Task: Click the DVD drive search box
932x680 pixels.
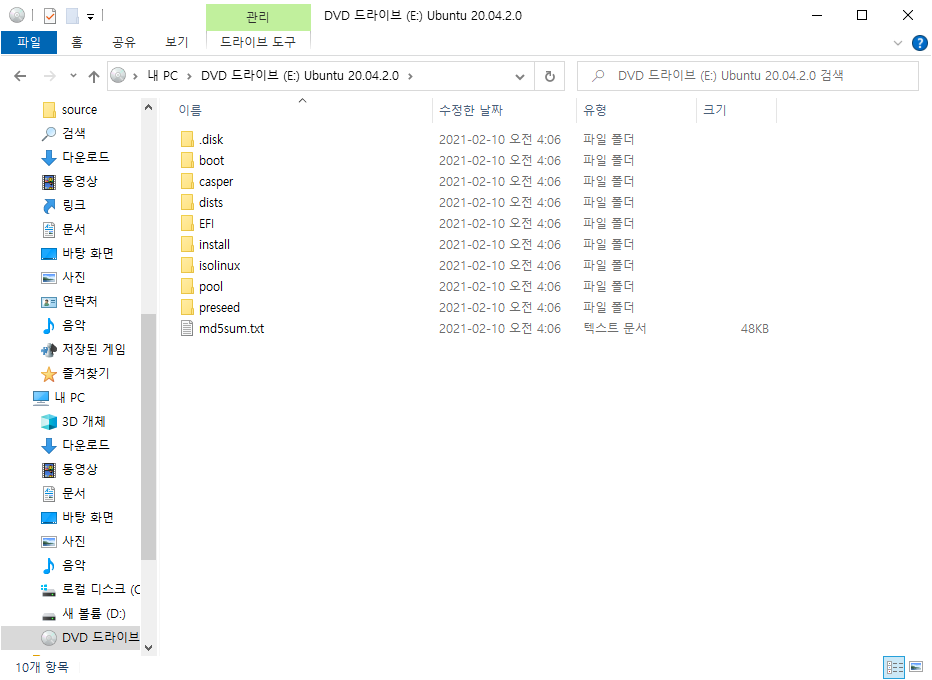Action: tap(748, 76)
